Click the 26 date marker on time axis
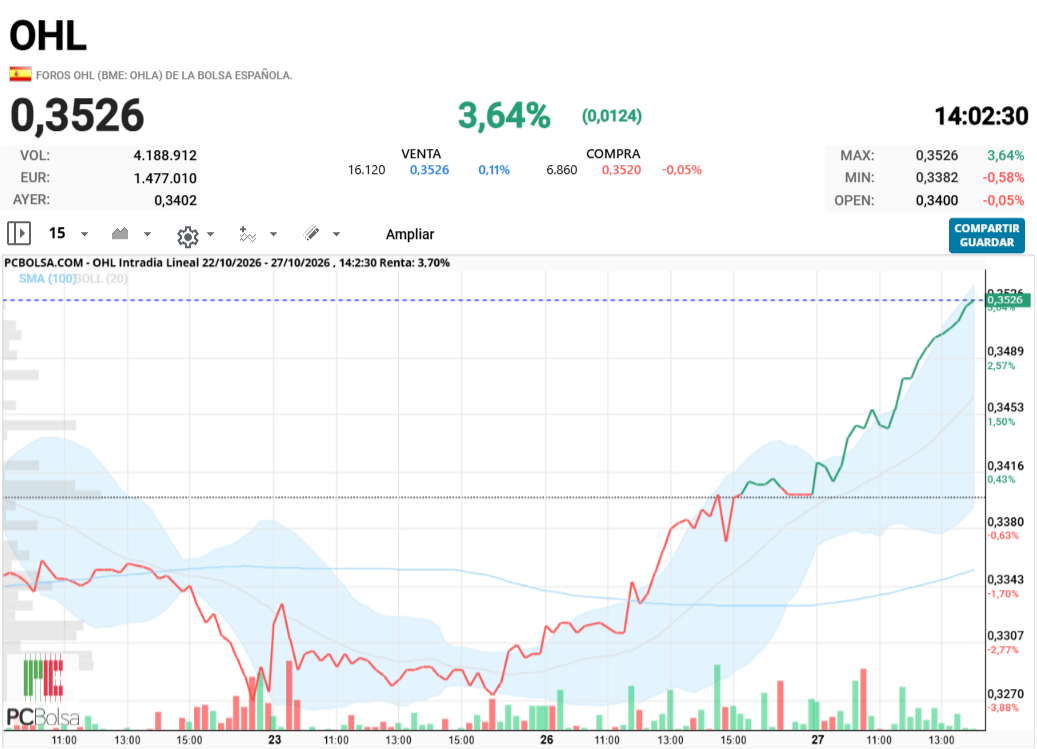This screenshot has width=1037, height=749. tap(546, 740)
